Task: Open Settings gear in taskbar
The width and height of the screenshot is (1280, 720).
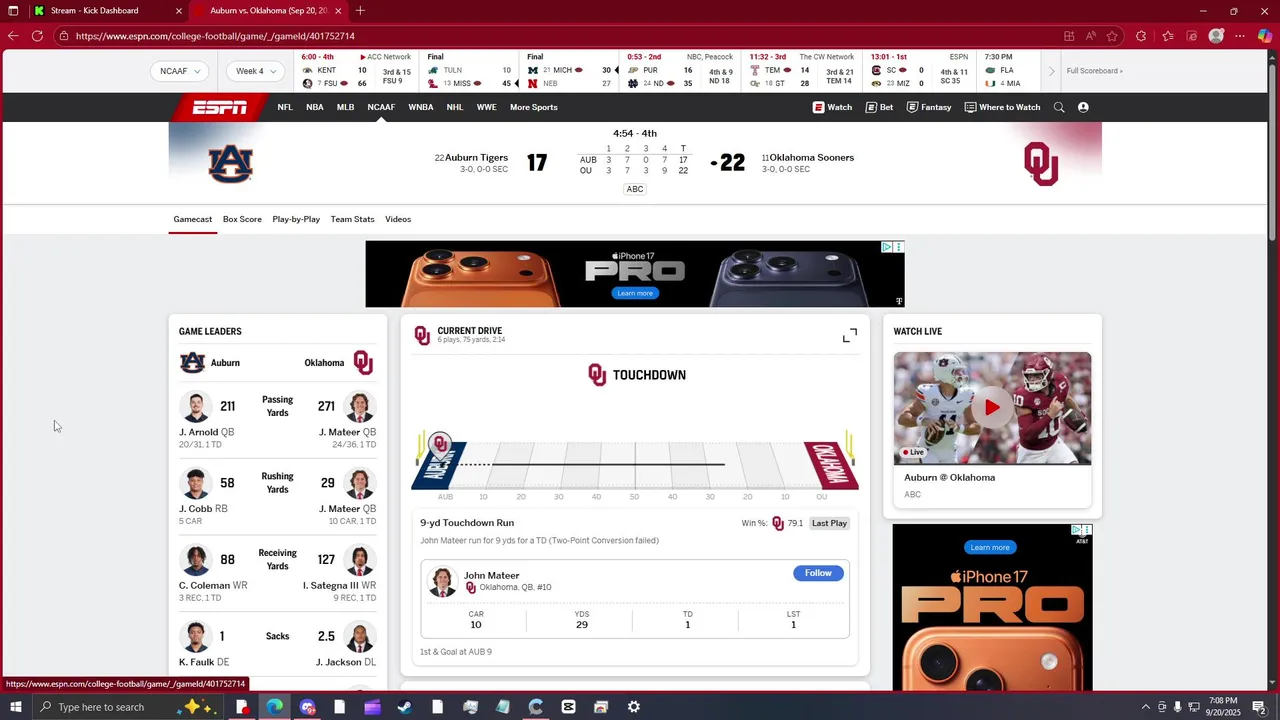Action: (x=633, y=707)
